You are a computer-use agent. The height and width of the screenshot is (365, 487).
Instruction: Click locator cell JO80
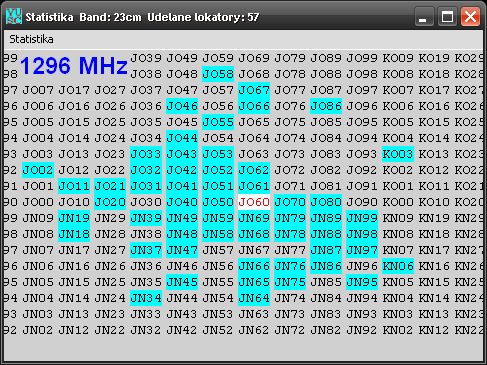point(326,202)
